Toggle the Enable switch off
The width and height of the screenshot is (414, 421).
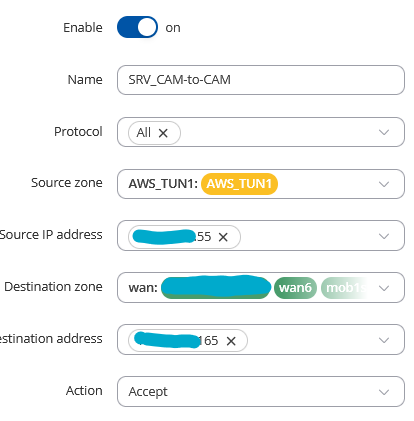click(x=137, y=27)
